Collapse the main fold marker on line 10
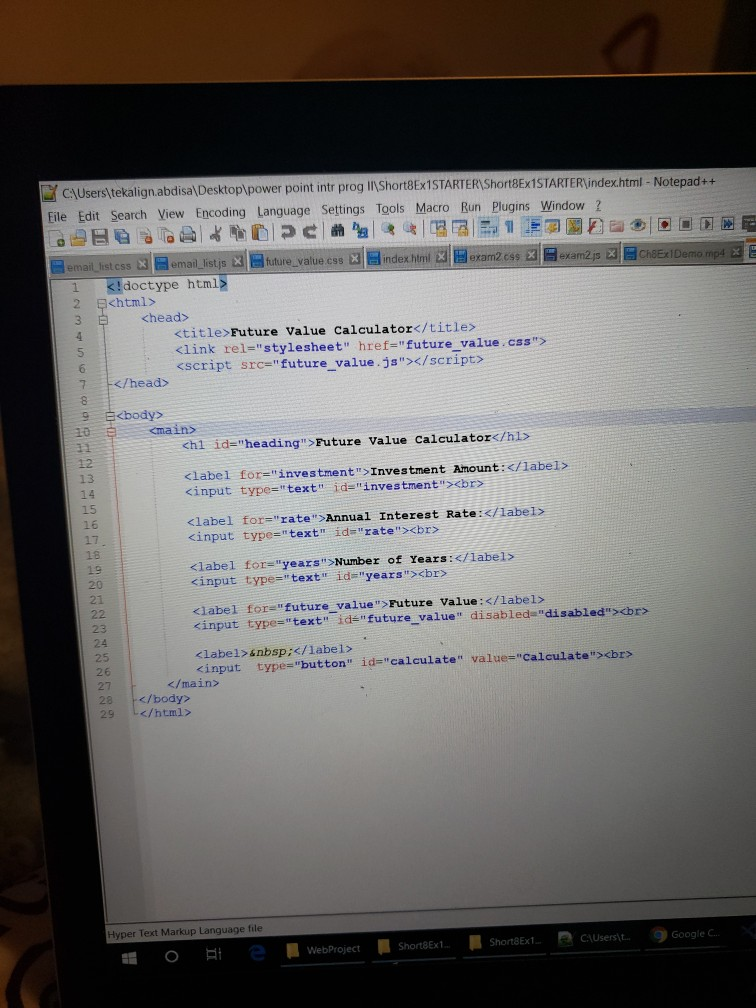756x1008 pixels. click(x=111, y=432)
